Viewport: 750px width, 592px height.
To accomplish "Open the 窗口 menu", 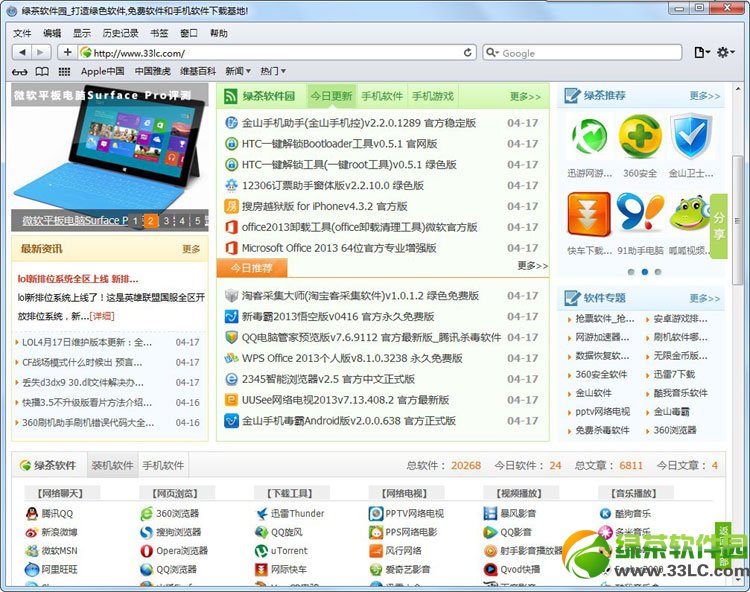I will click(x=188, y=33).
